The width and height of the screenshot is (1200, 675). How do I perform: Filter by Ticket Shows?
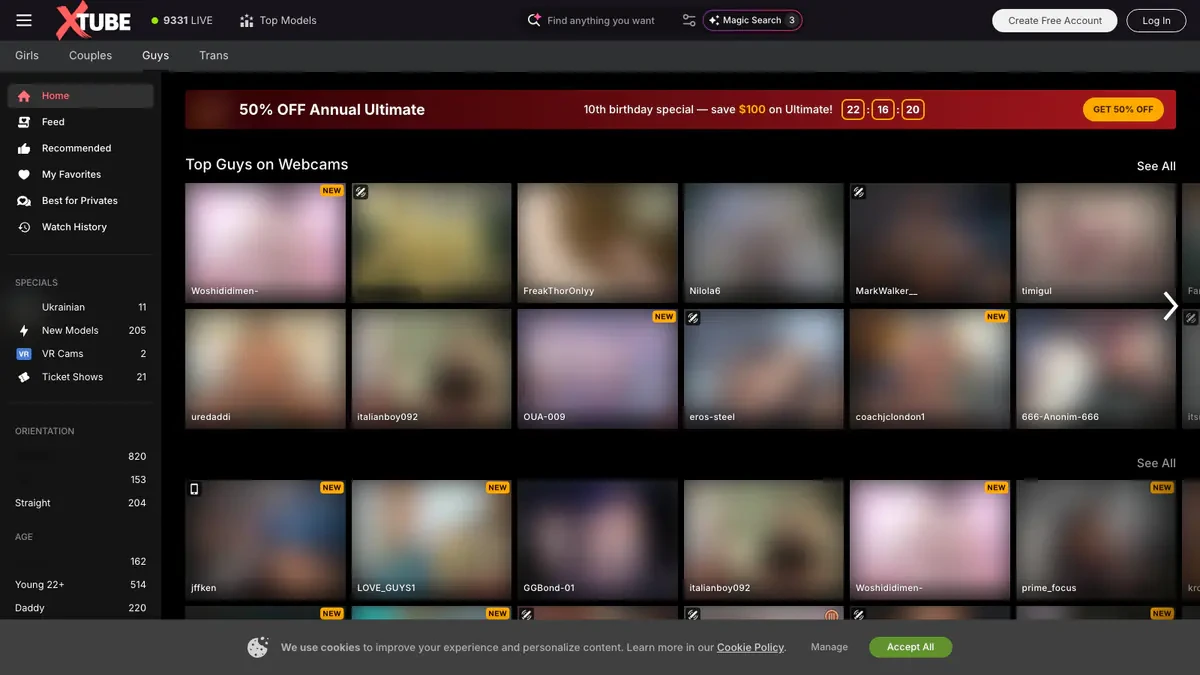pos(81,377)
